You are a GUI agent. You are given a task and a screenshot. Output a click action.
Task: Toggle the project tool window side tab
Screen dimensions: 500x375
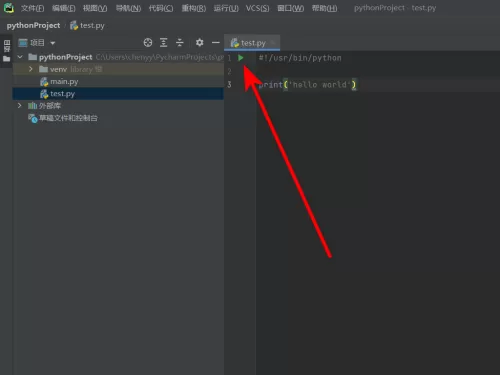pyautogui.click(x=6, y=46)
